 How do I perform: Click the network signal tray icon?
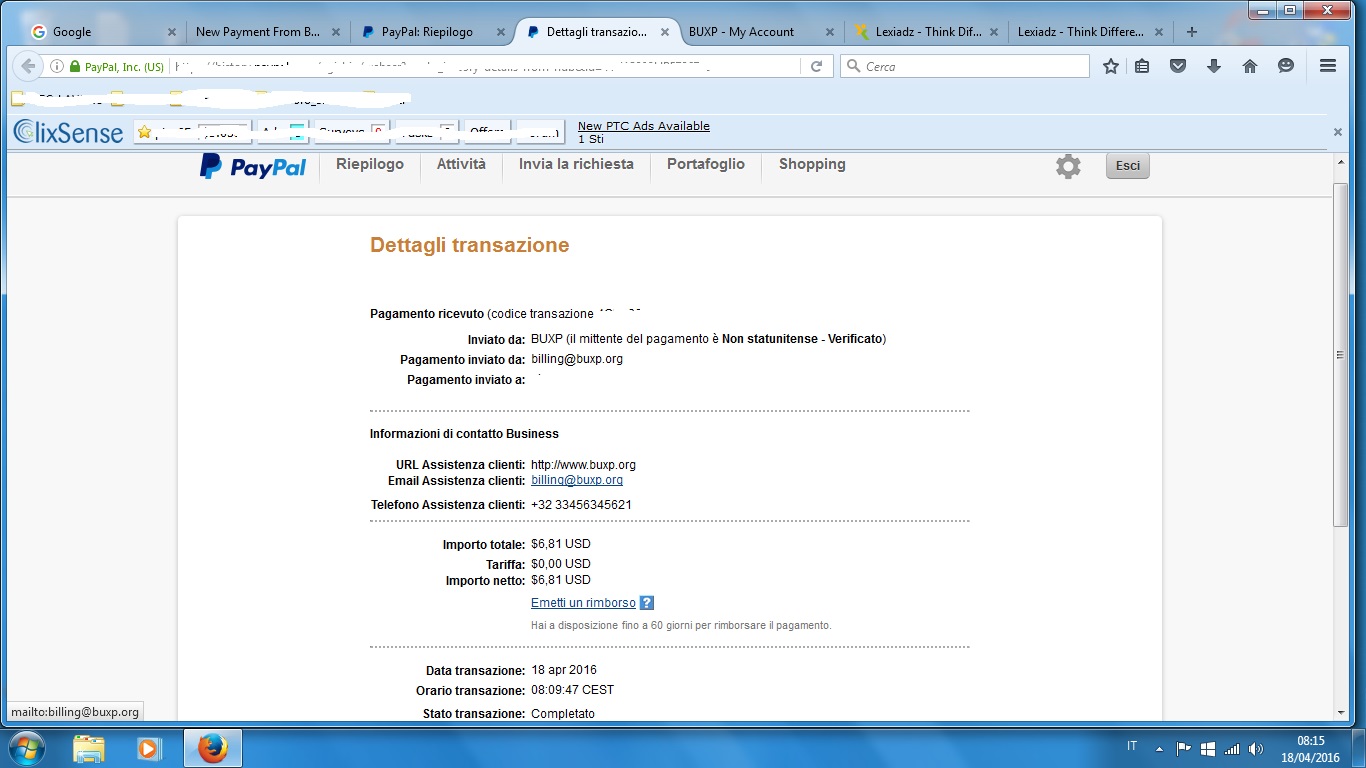click(1232, 748)
